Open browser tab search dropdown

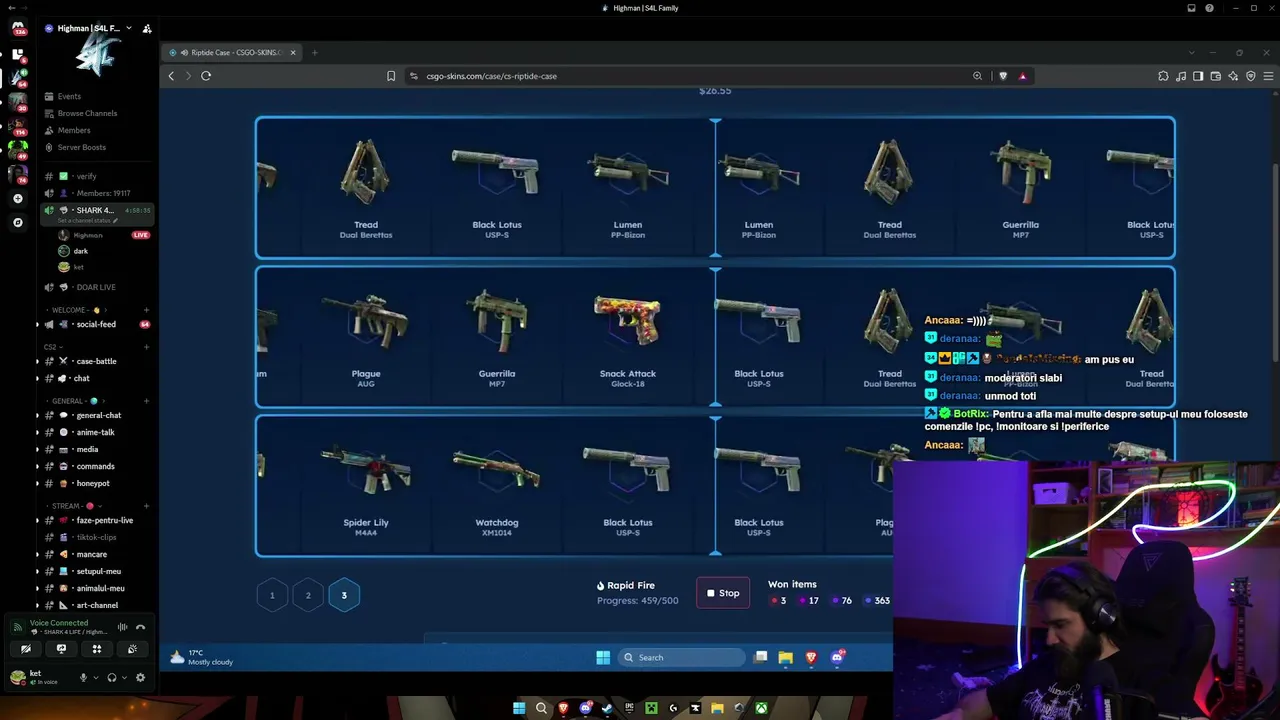[x=1191, y=52]
